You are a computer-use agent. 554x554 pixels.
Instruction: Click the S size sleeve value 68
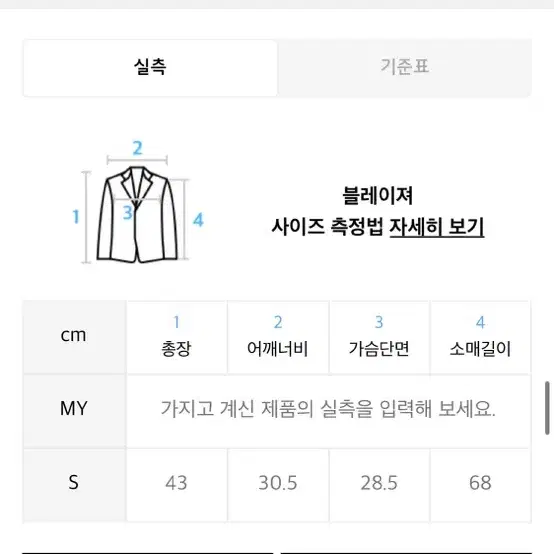pos(481,483)
